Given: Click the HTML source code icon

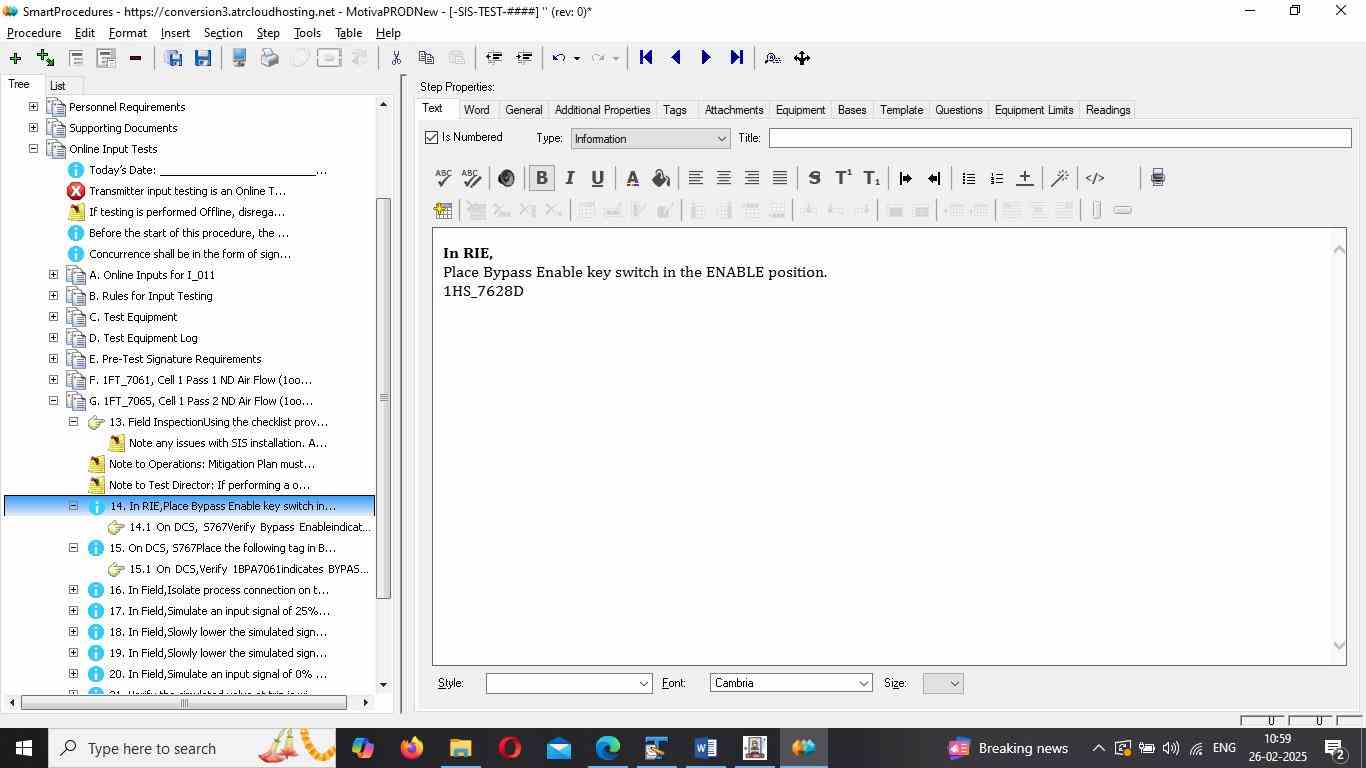Looking at the screenshot, I should pyautogui.click(x=1095, y=178).
